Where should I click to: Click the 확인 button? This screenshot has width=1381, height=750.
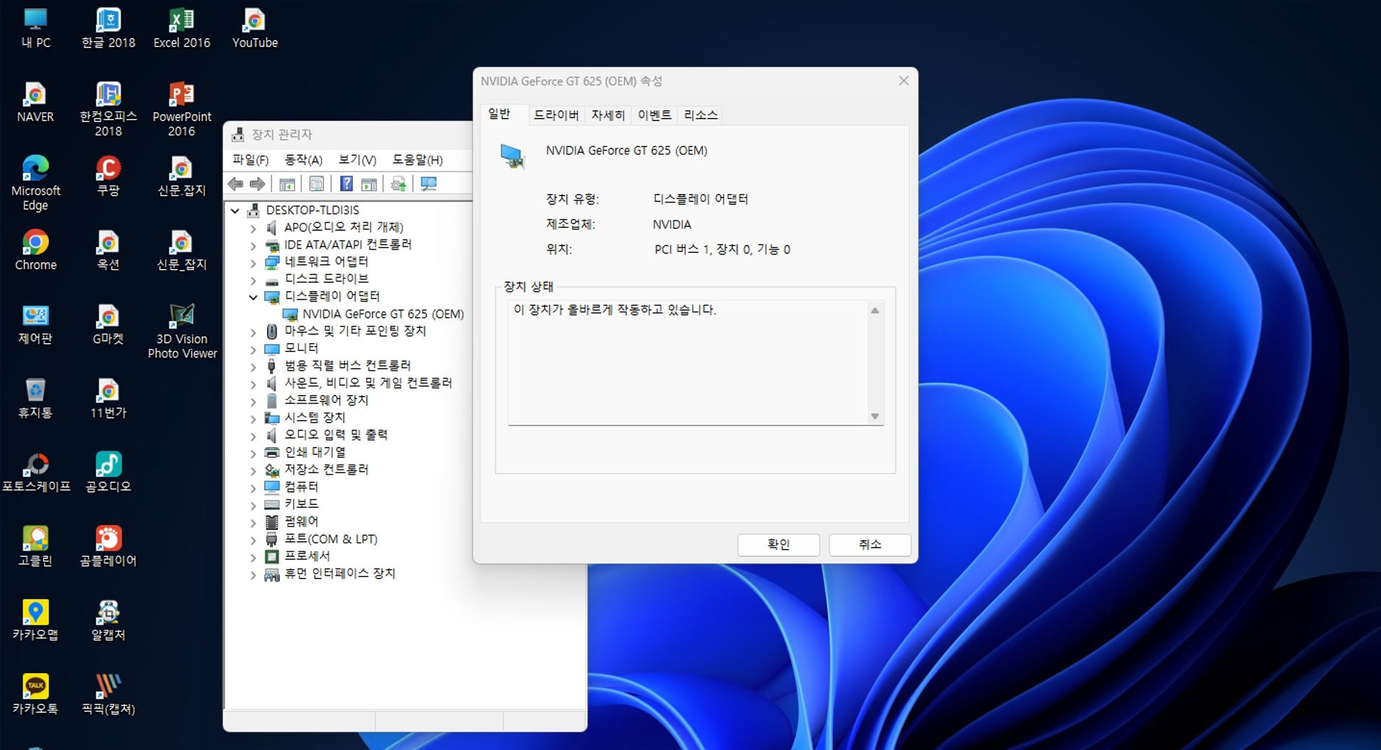pyautogui.click(x=778, y=544)
